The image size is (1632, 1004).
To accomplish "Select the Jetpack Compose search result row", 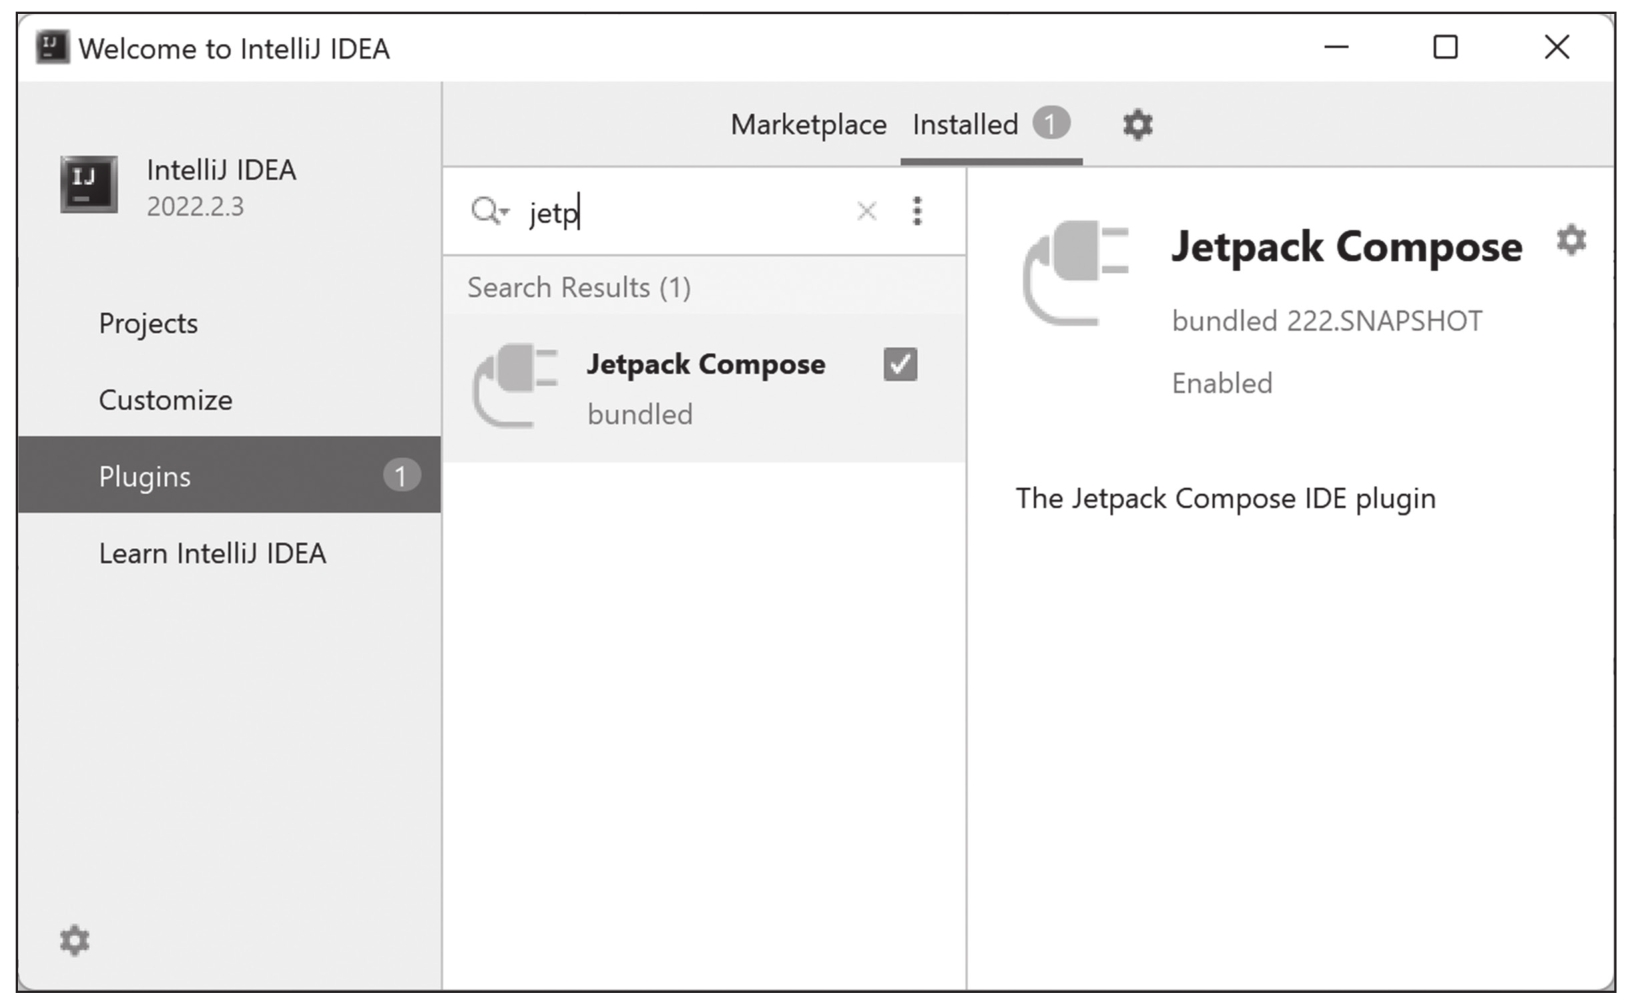I will 704,388.
